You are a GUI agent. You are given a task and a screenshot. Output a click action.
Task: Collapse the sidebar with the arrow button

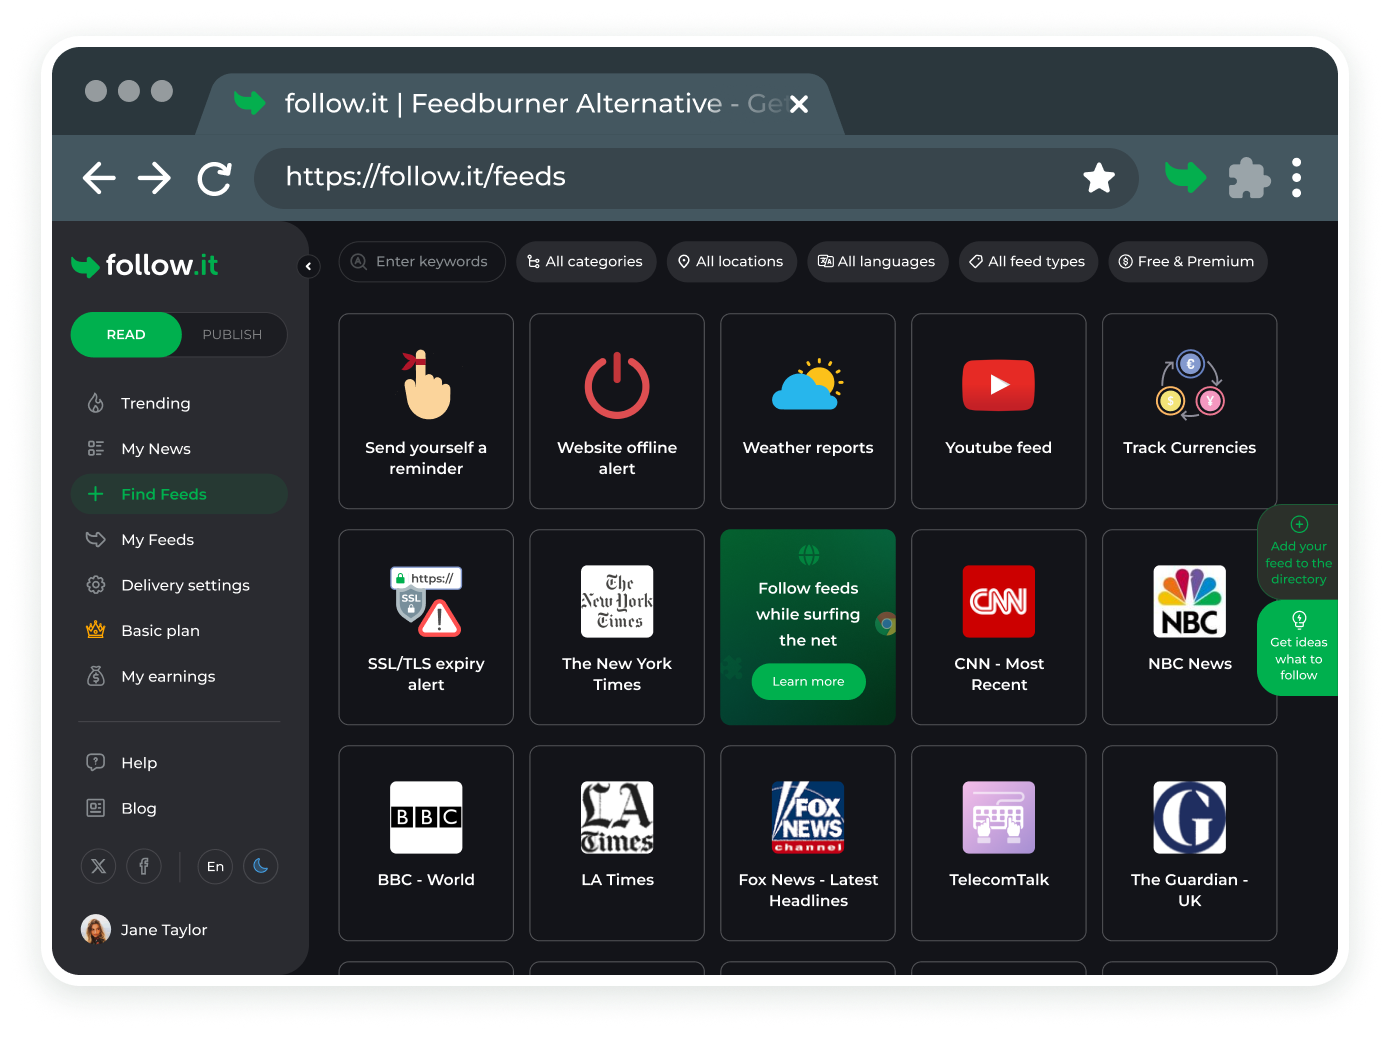coord(308,266)
